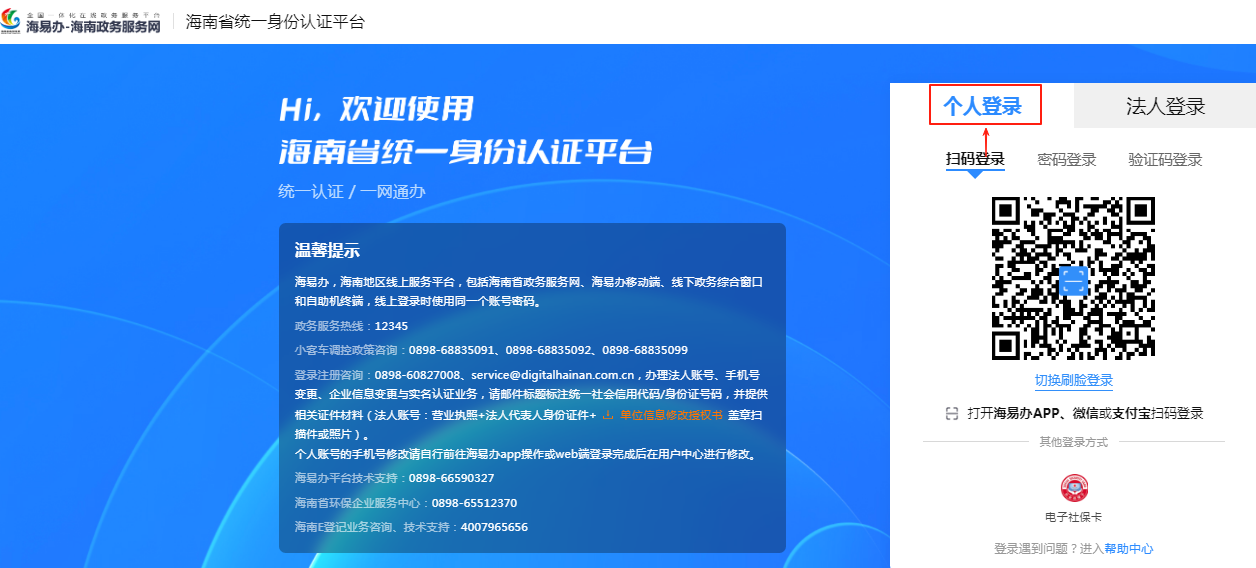Viewport: 1256px width, 568px height.
Task: Click the scan icon at the QR code center
Action: pos(1073,280)
